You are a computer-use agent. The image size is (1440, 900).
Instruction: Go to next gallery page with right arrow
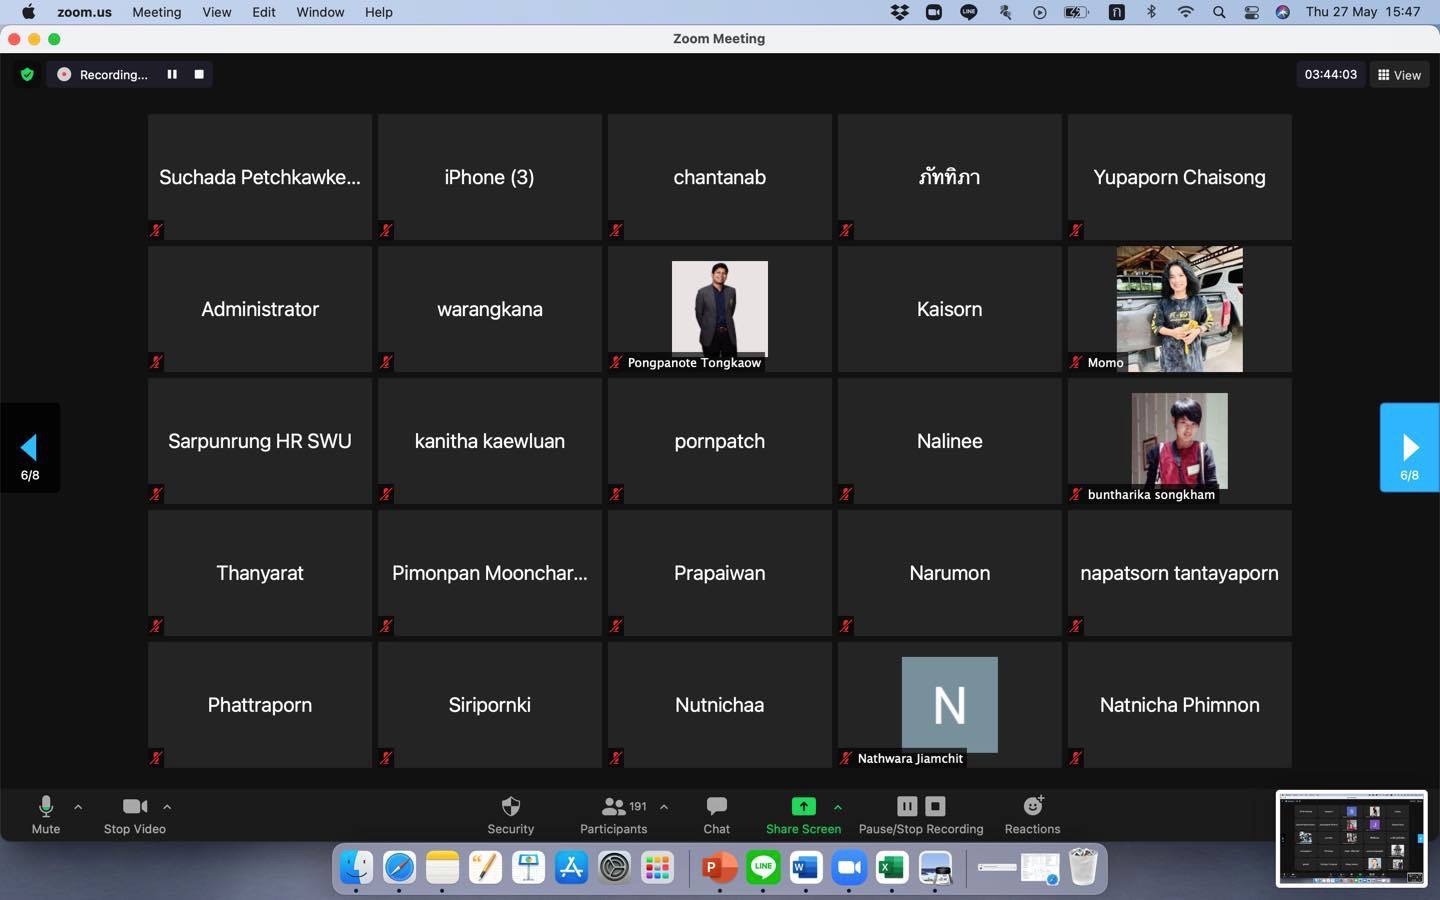(1409, 447)
